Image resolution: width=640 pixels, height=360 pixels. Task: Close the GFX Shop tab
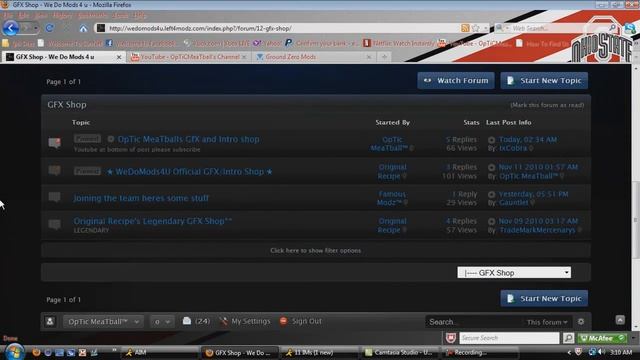[119, 57]
